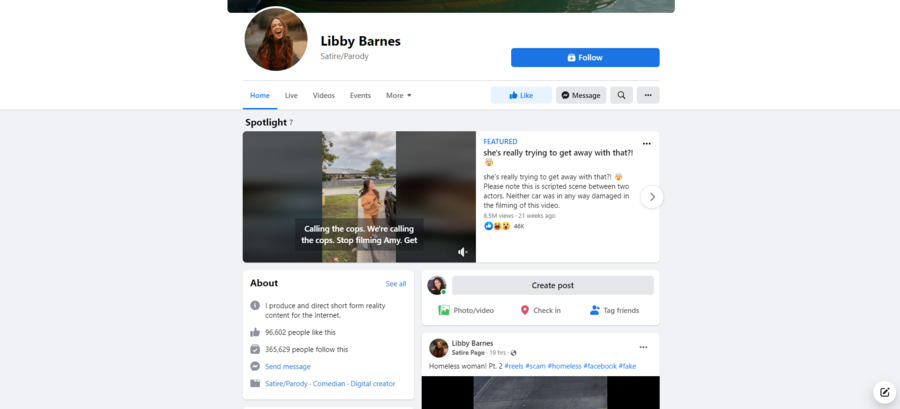Click the new message compose icon
Image resolution: width=900 pixels, height=409 pixels.
point(885,392)
